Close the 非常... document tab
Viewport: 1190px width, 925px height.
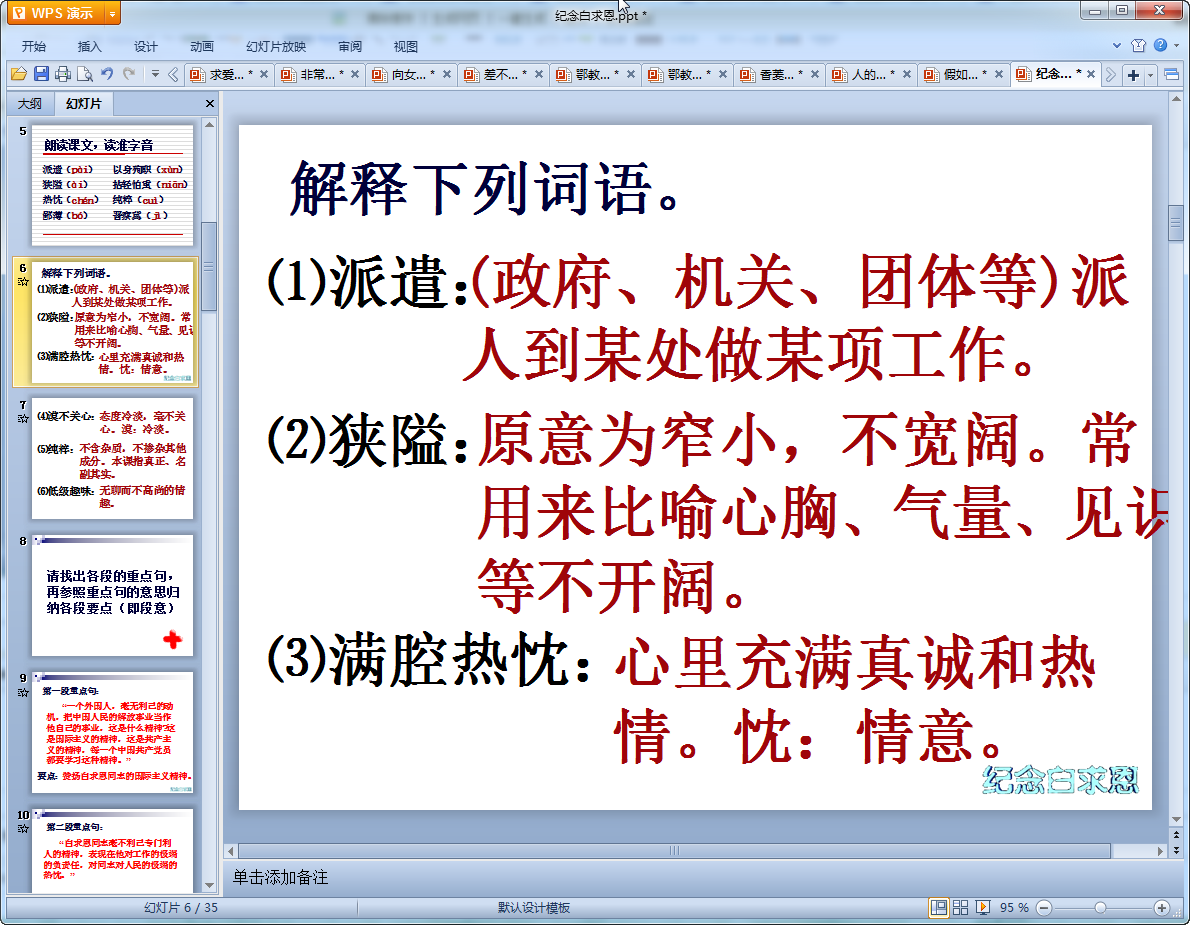pos(354,74)
